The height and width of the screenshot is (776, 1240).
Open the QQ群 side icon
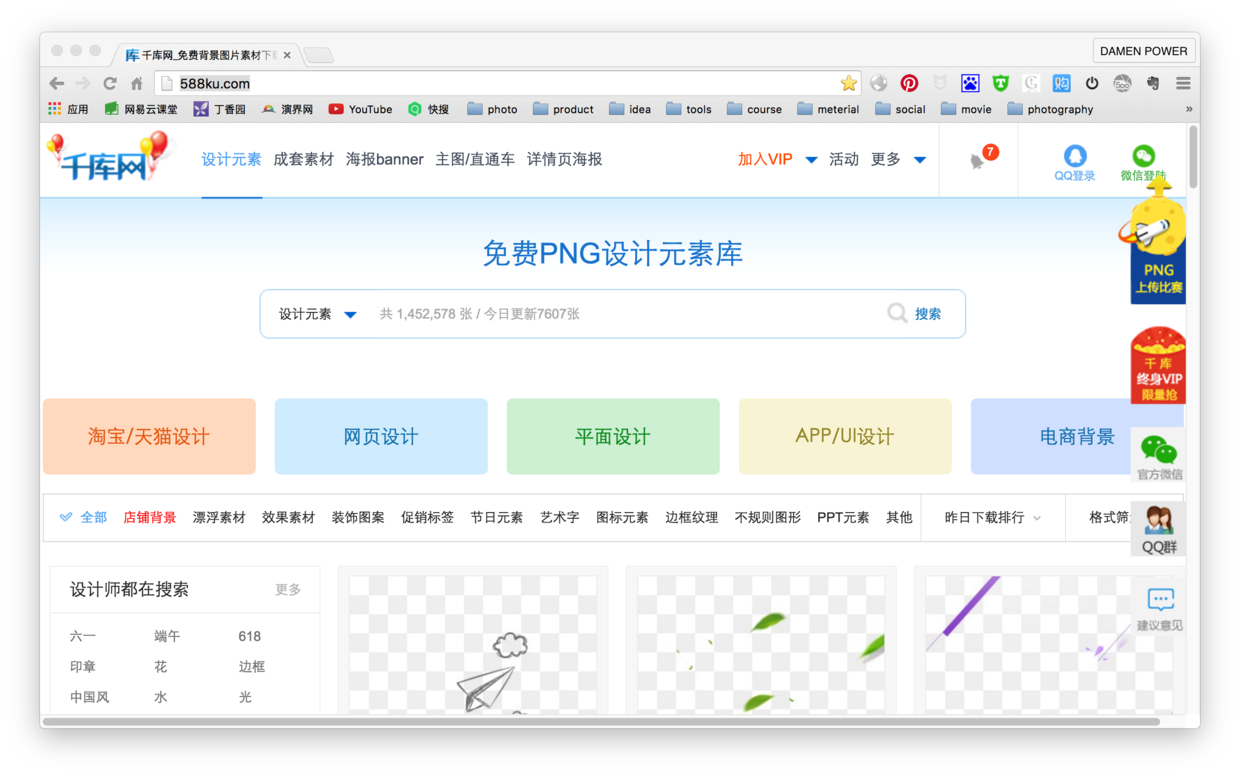[x=1159, y=530]
